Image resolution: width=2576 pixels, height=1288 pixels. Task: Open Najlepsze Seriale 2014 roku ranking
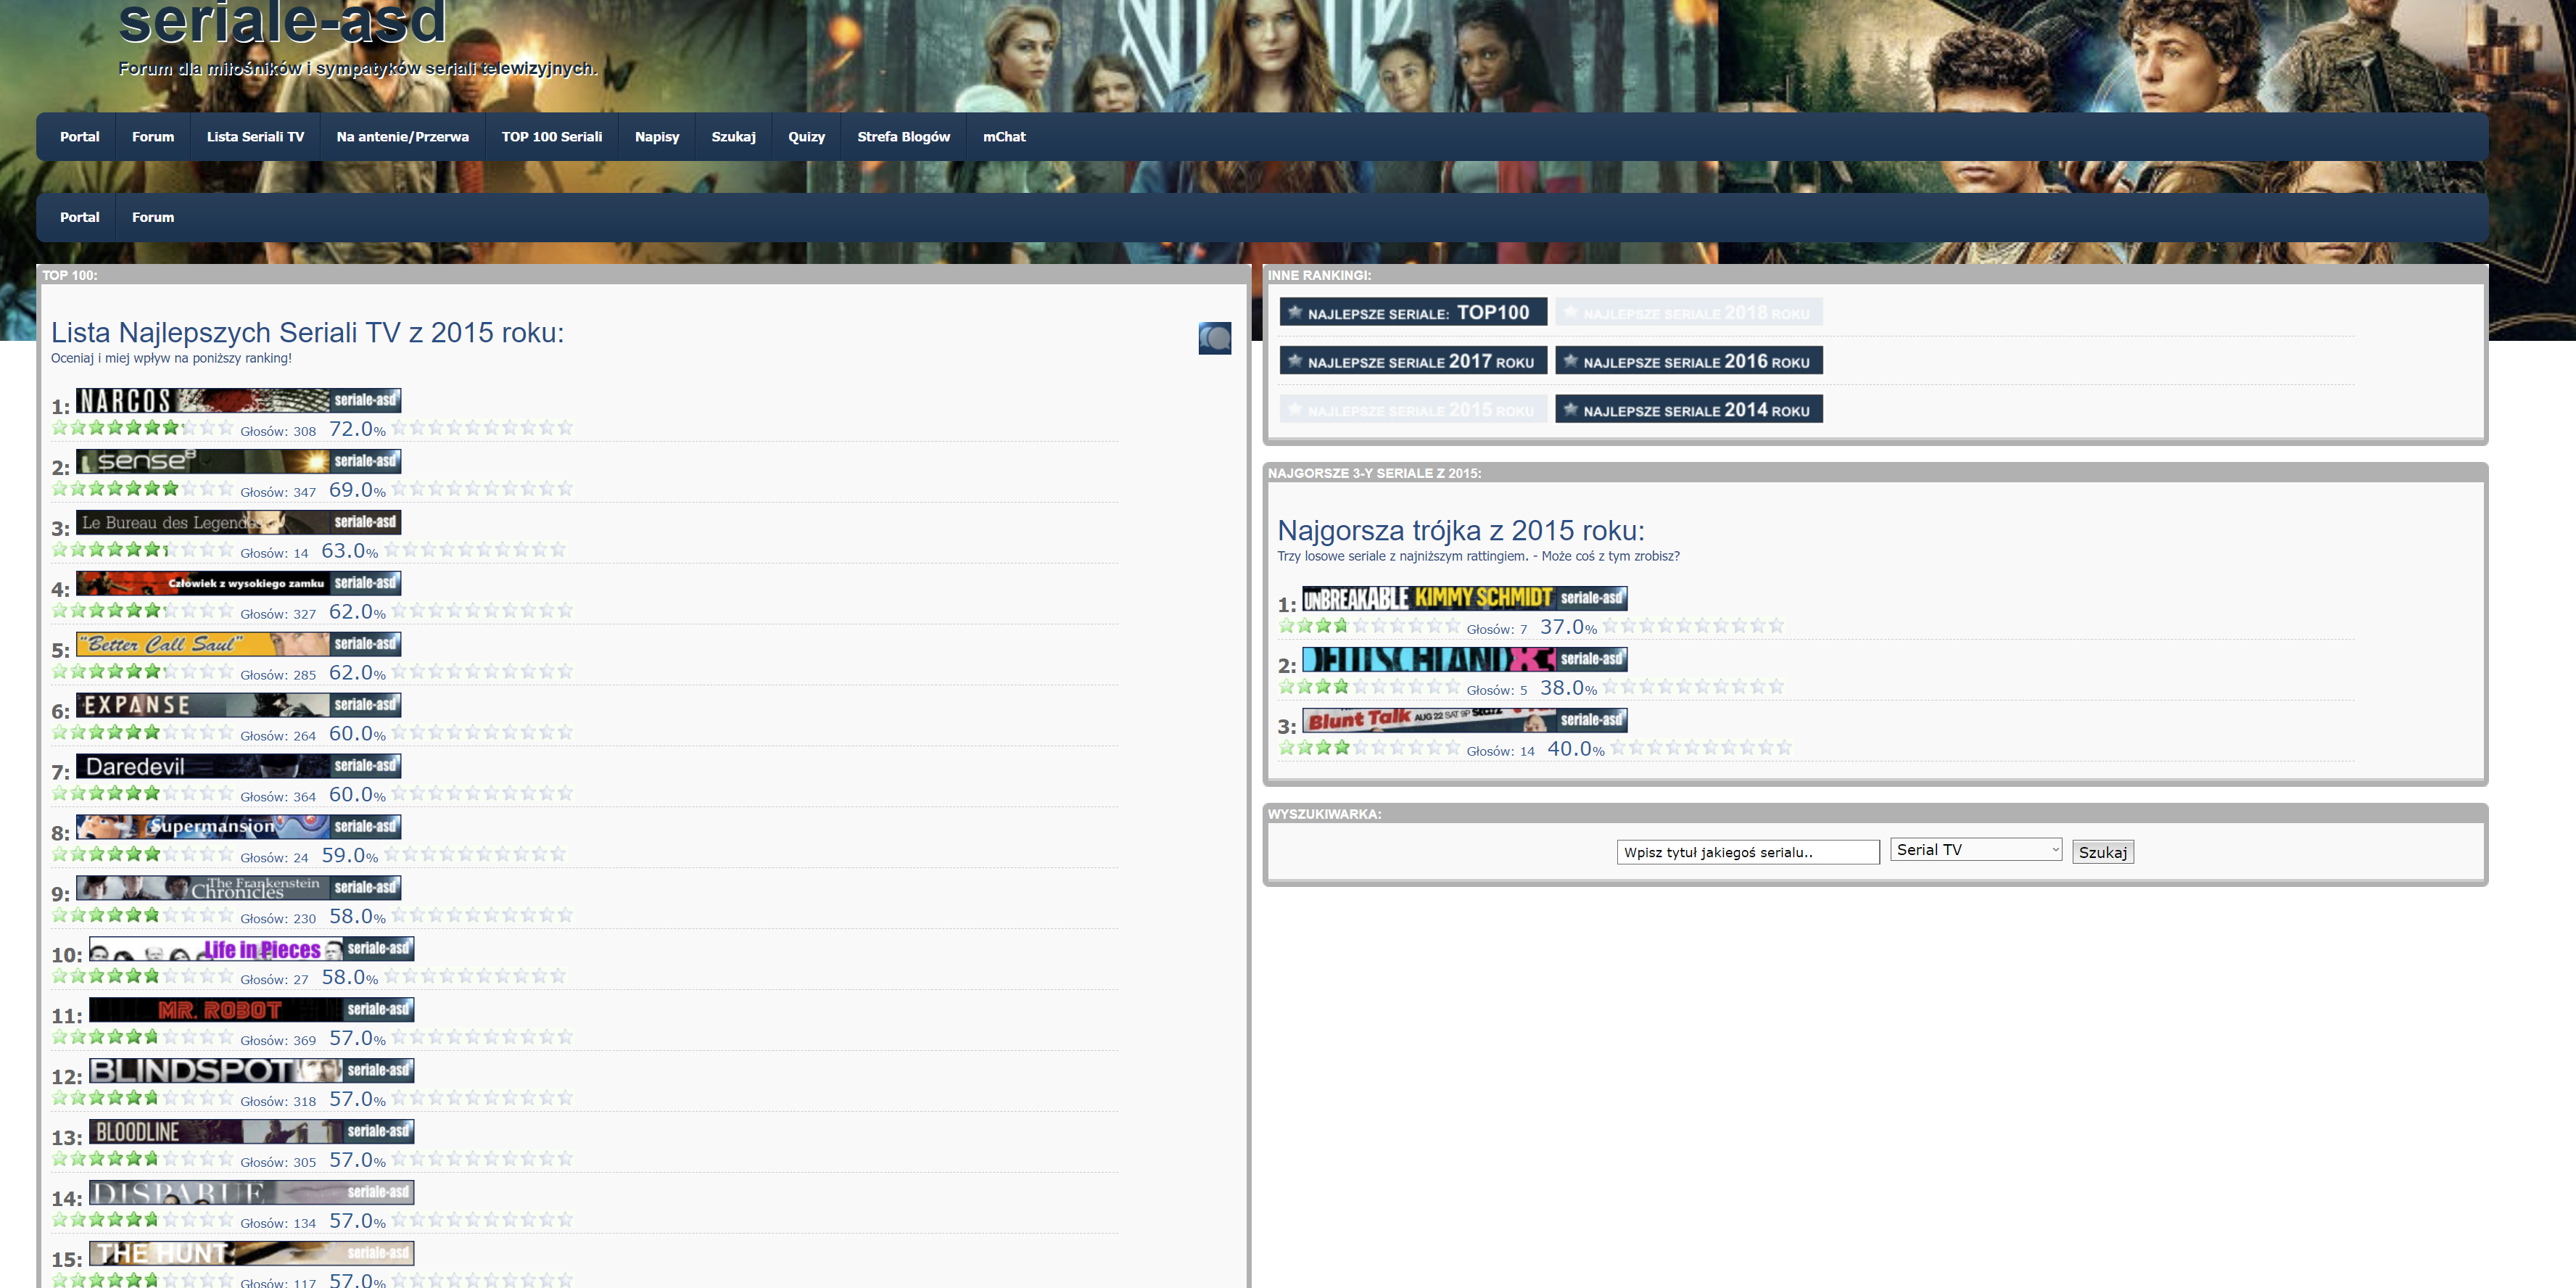[1689, 409]
